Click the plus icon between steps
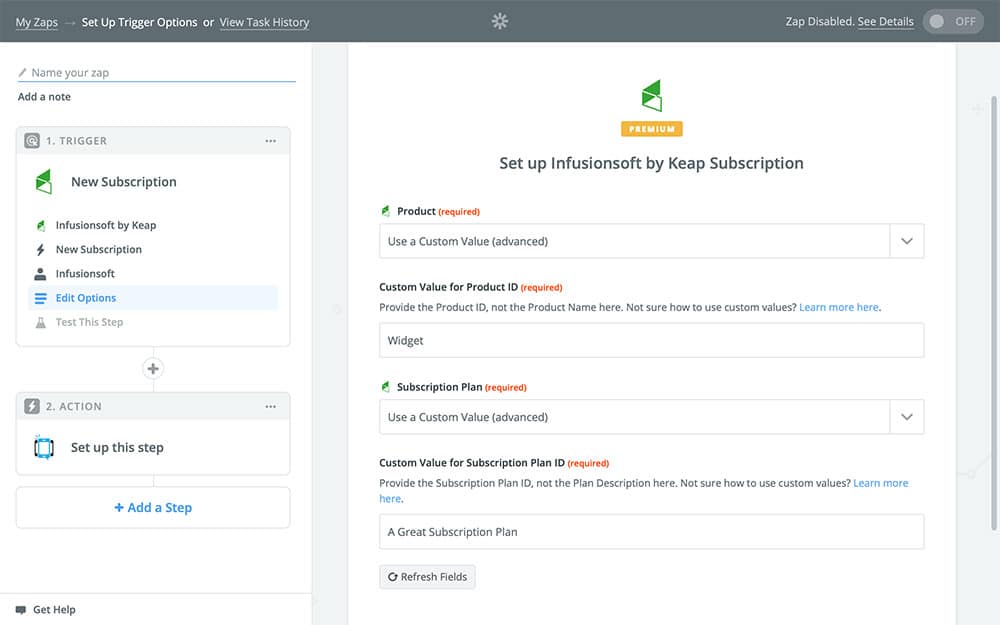1000x625 pixels. click(x=153, y=368)
